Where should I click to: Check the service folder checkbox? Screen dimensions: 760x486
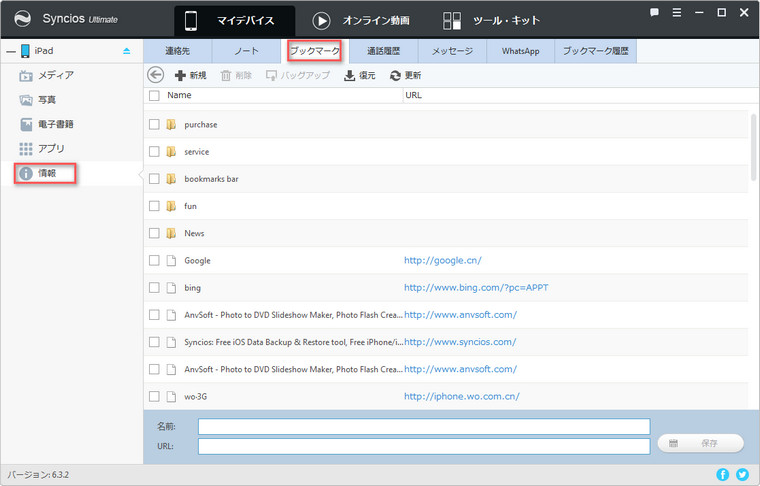154,152
